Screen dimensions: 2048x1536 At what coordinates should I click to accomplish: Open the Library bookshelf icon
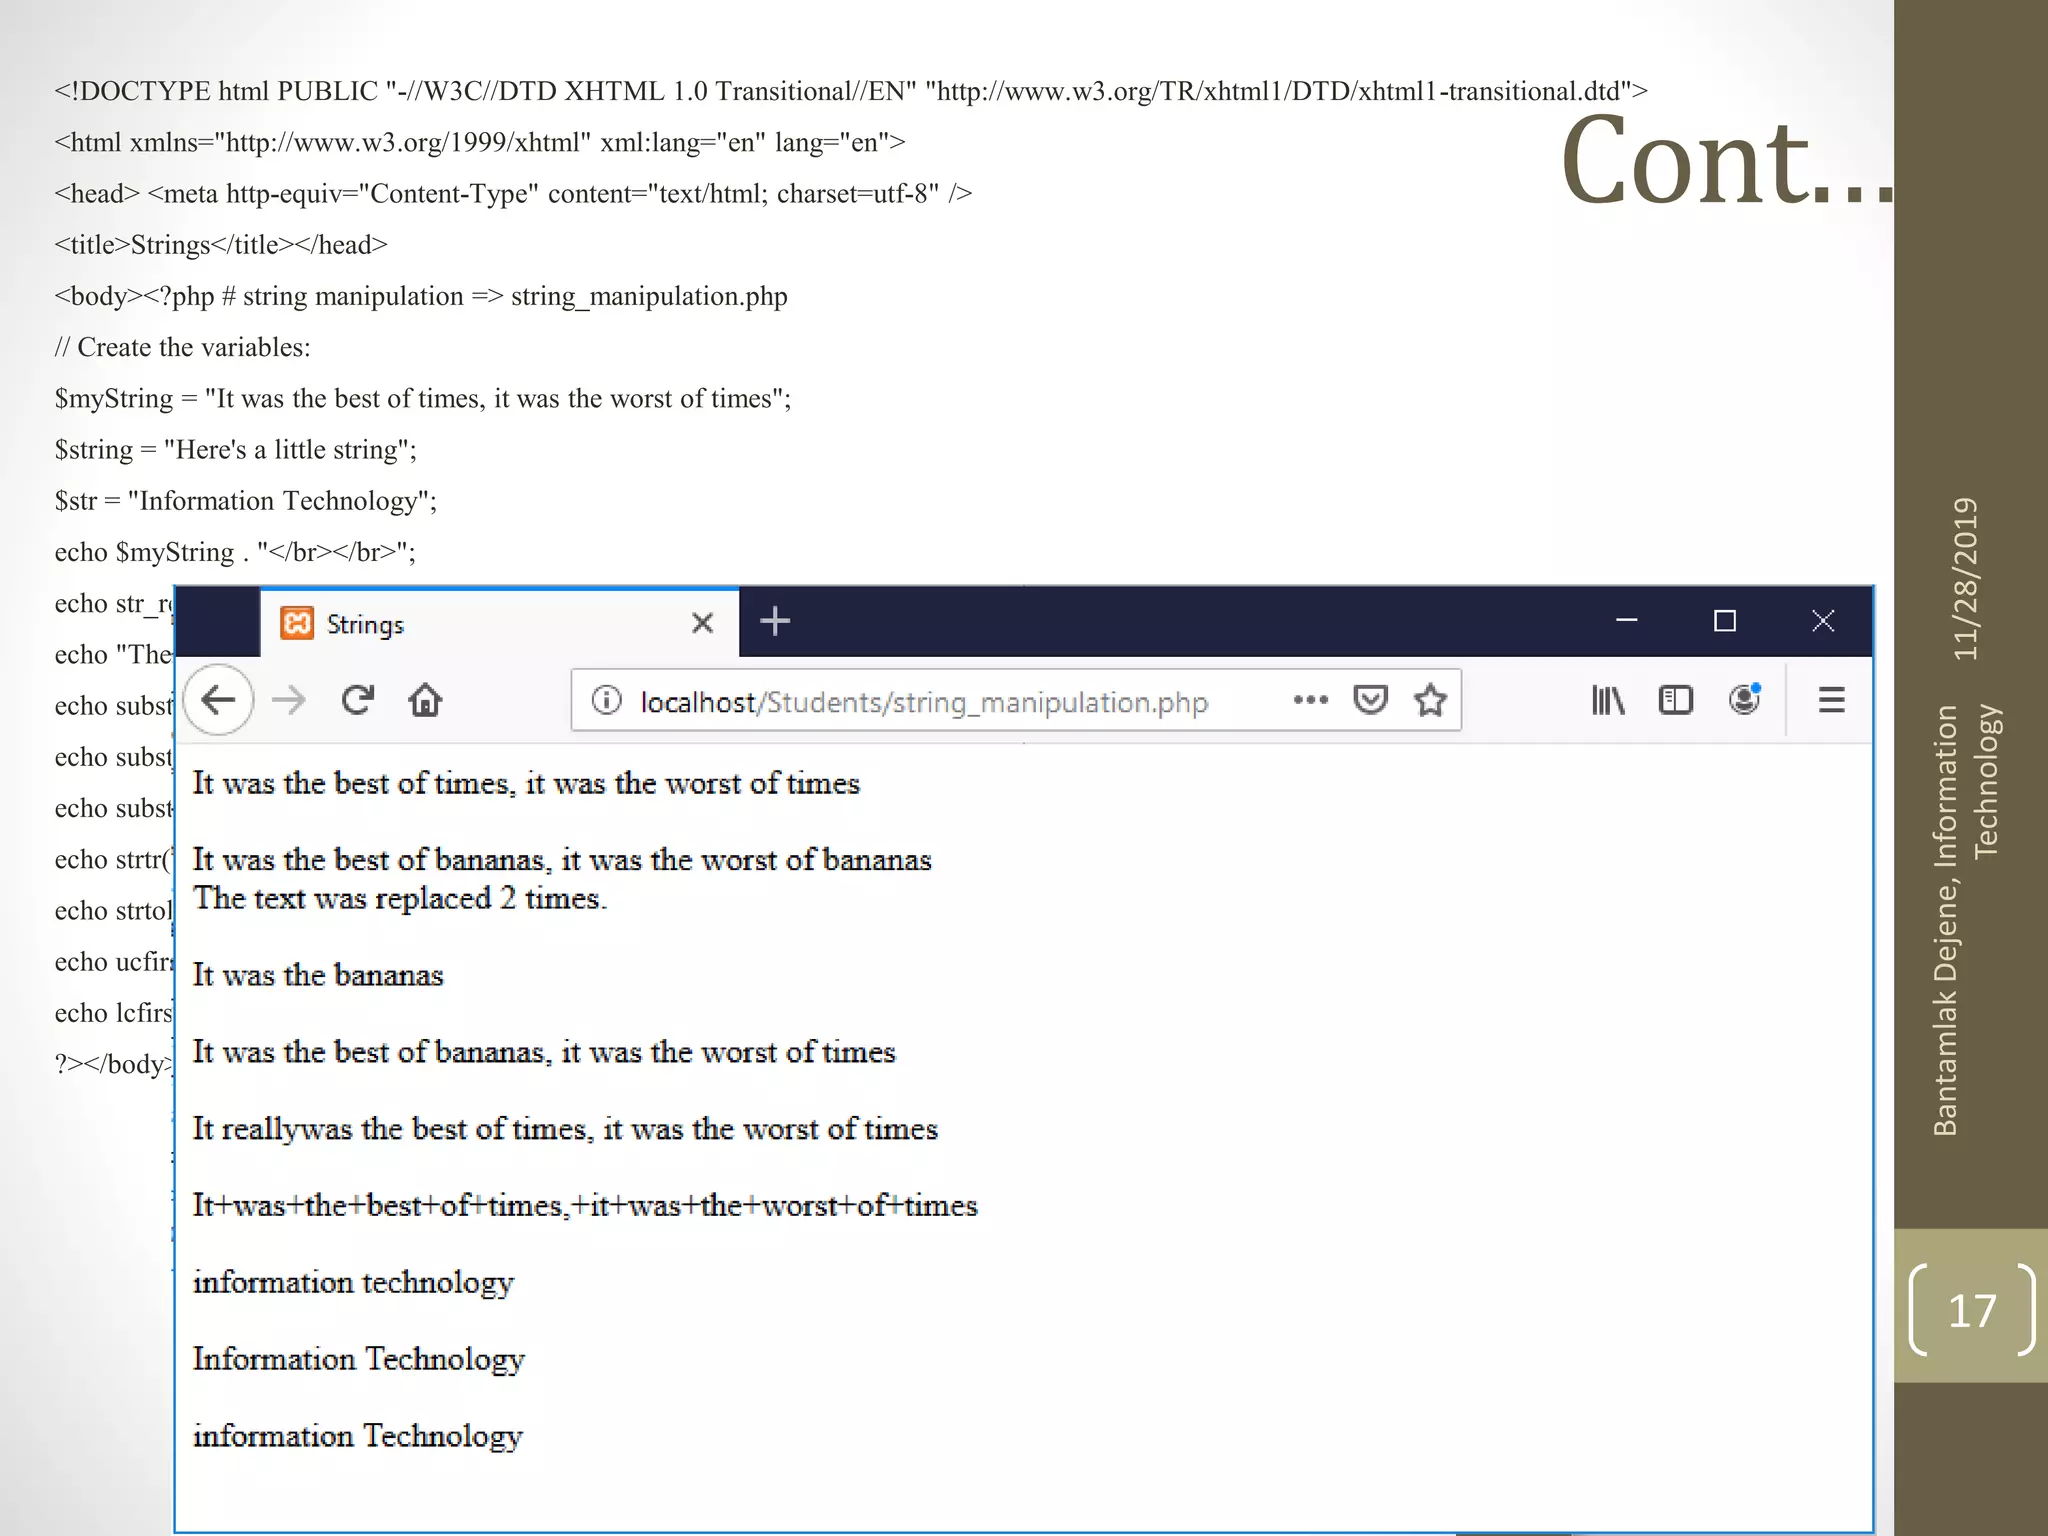point(1607,700)
